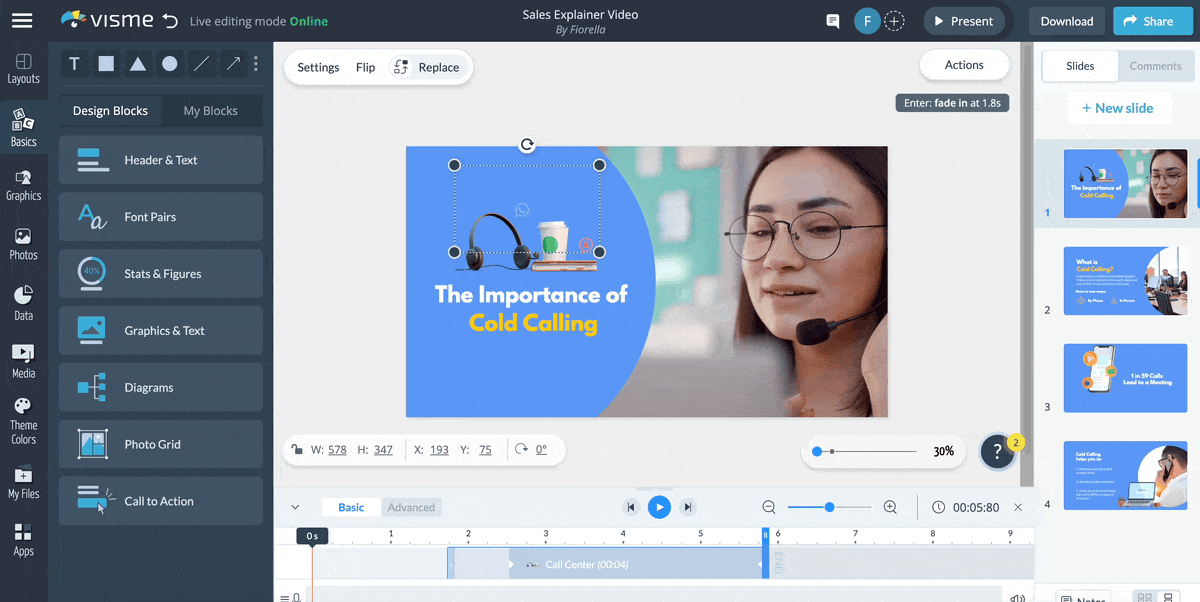Switch timeline to Basic mode
Screen dimensions: 1200x602
coord(351,507)
